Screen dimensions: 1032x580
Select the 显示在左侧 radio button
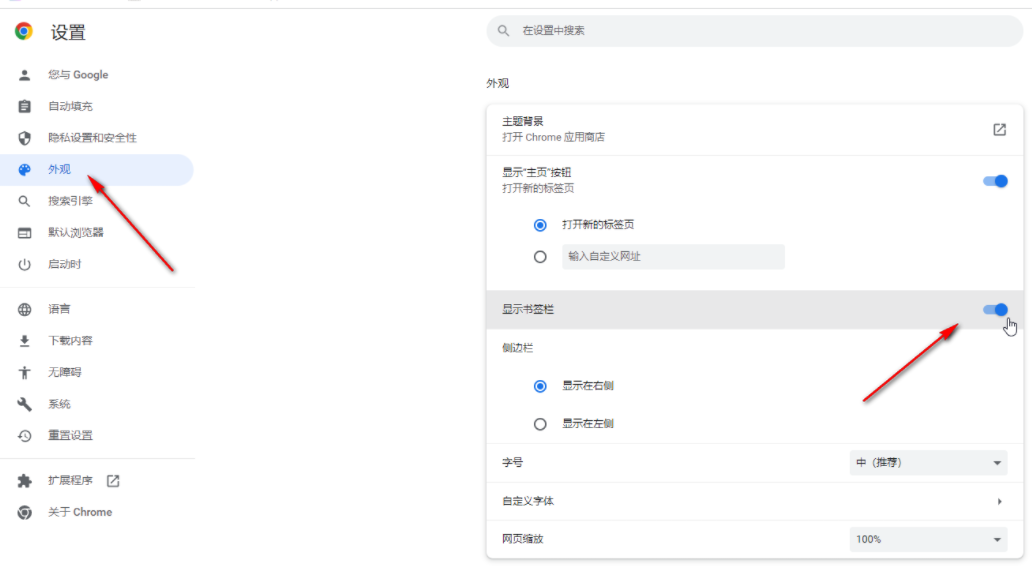point(540,424)
